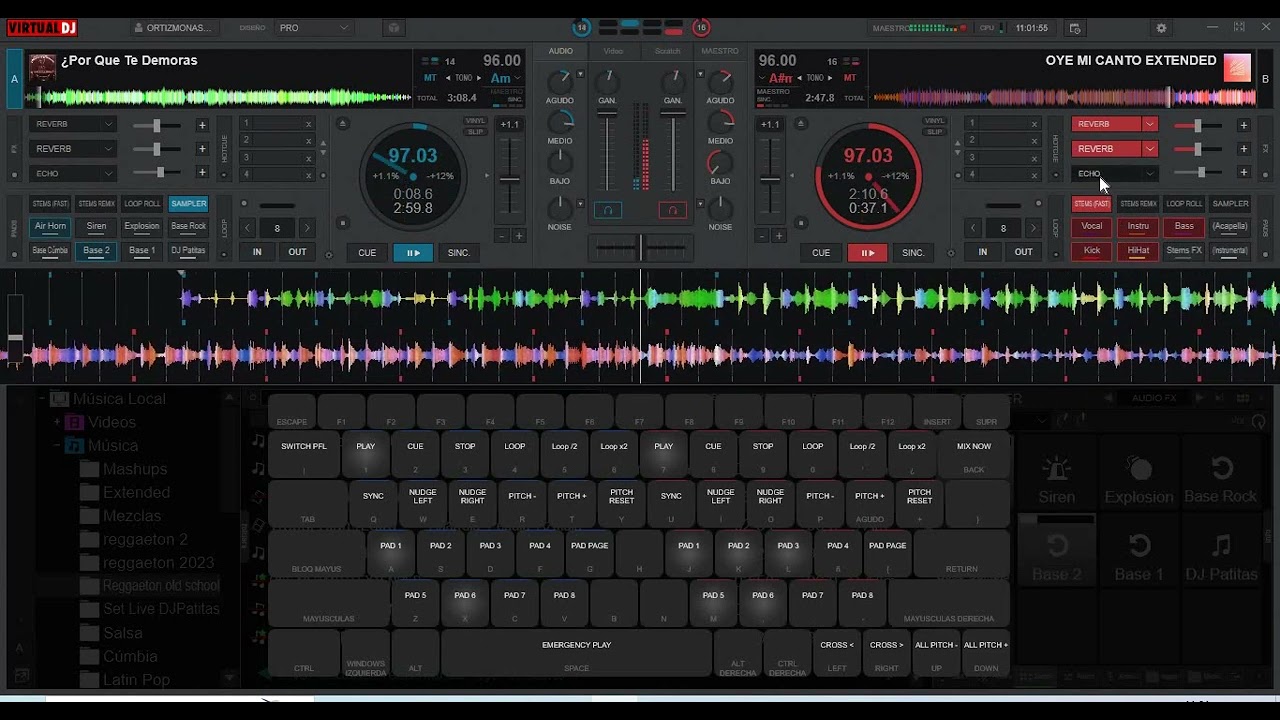
Task: Click deck A cover art thumbnail
Action: [x=42, y=67]
